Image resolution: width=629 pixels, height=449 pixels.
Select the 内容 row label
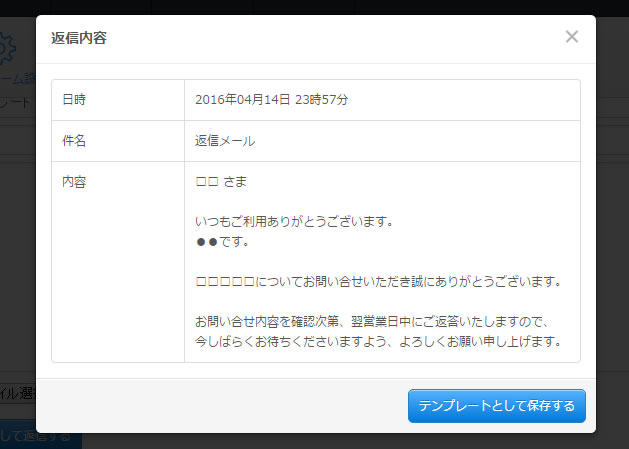[x=74, y=182]
